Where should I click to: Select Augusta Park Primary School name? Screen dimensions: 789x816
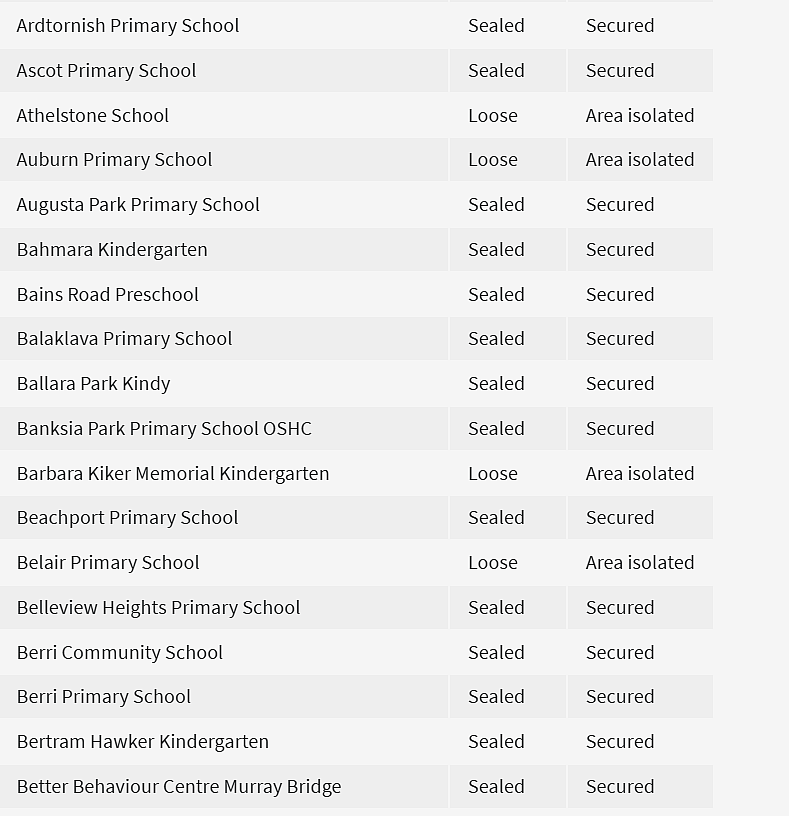138,205
